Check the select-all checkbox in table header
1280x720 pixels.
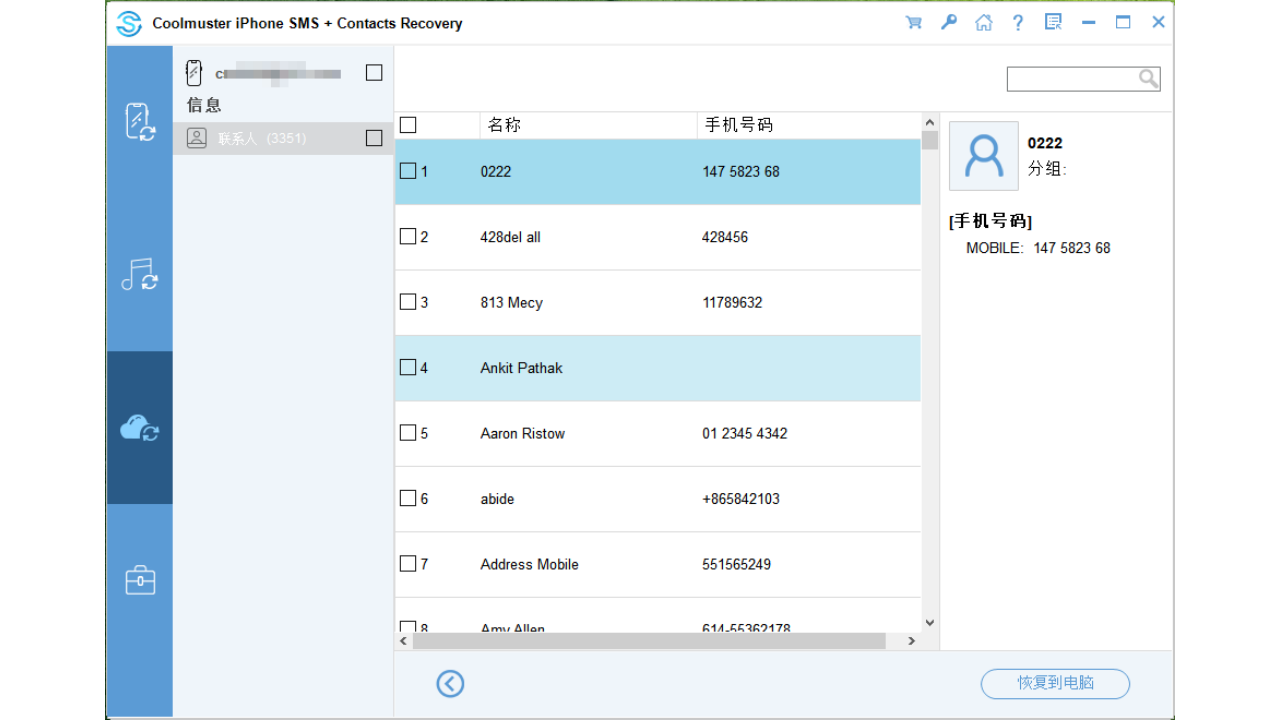[x=405, y=124]
